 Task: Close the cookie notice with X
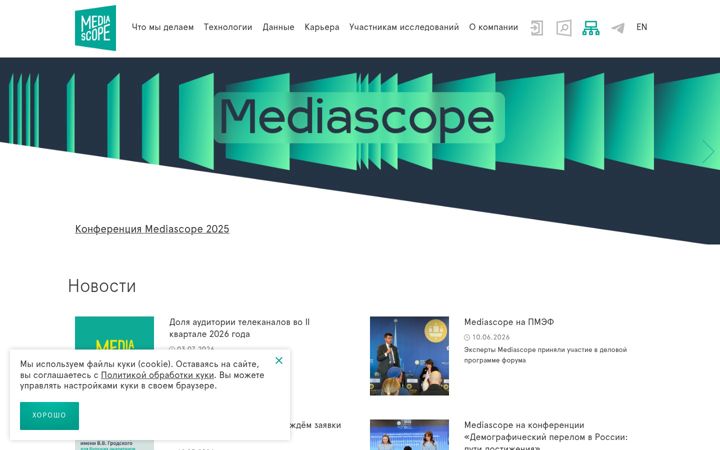[279, 360]
